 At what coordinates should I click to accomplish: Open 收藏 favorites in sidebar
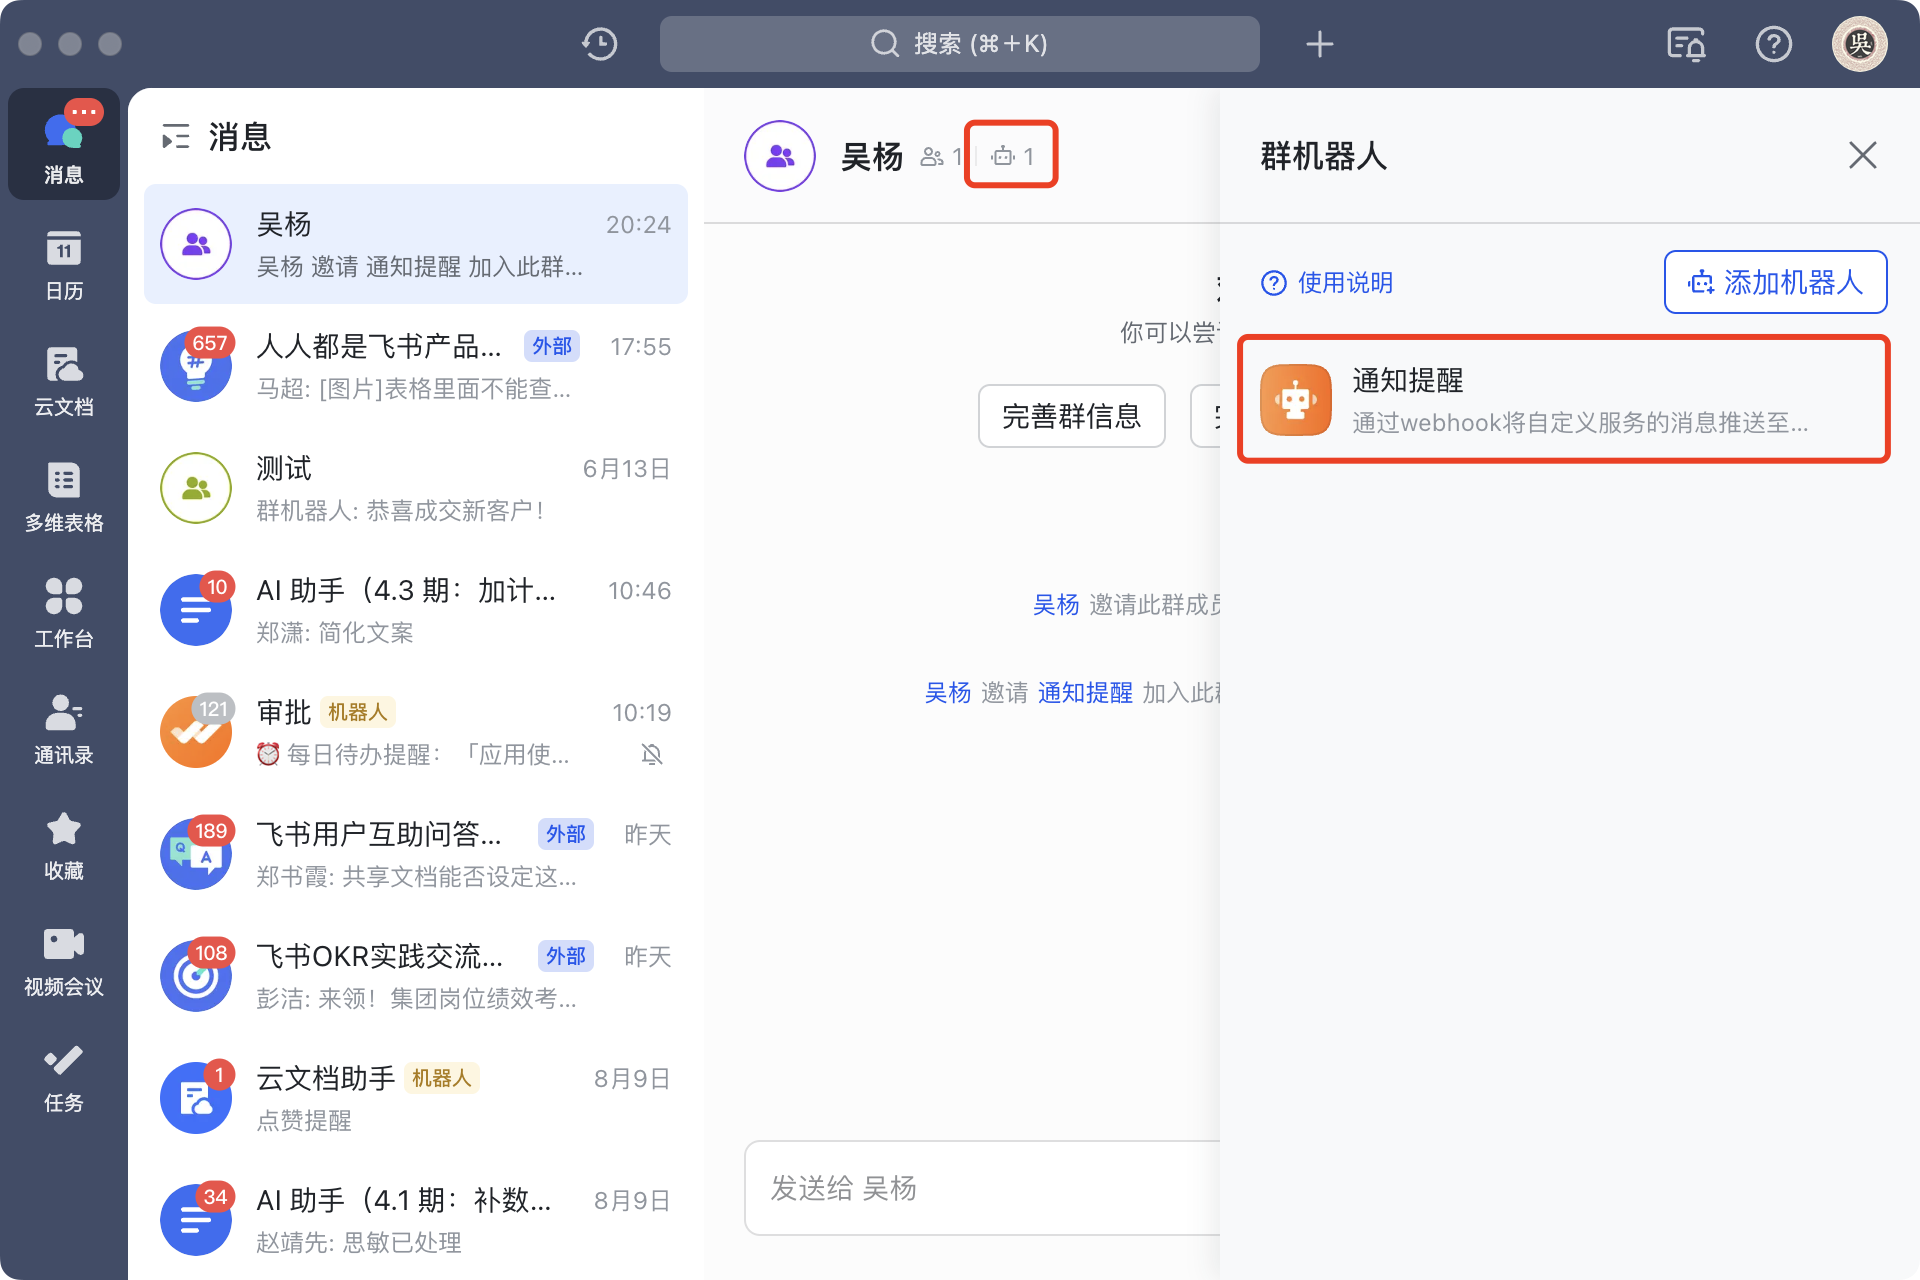tap(64, 844)
